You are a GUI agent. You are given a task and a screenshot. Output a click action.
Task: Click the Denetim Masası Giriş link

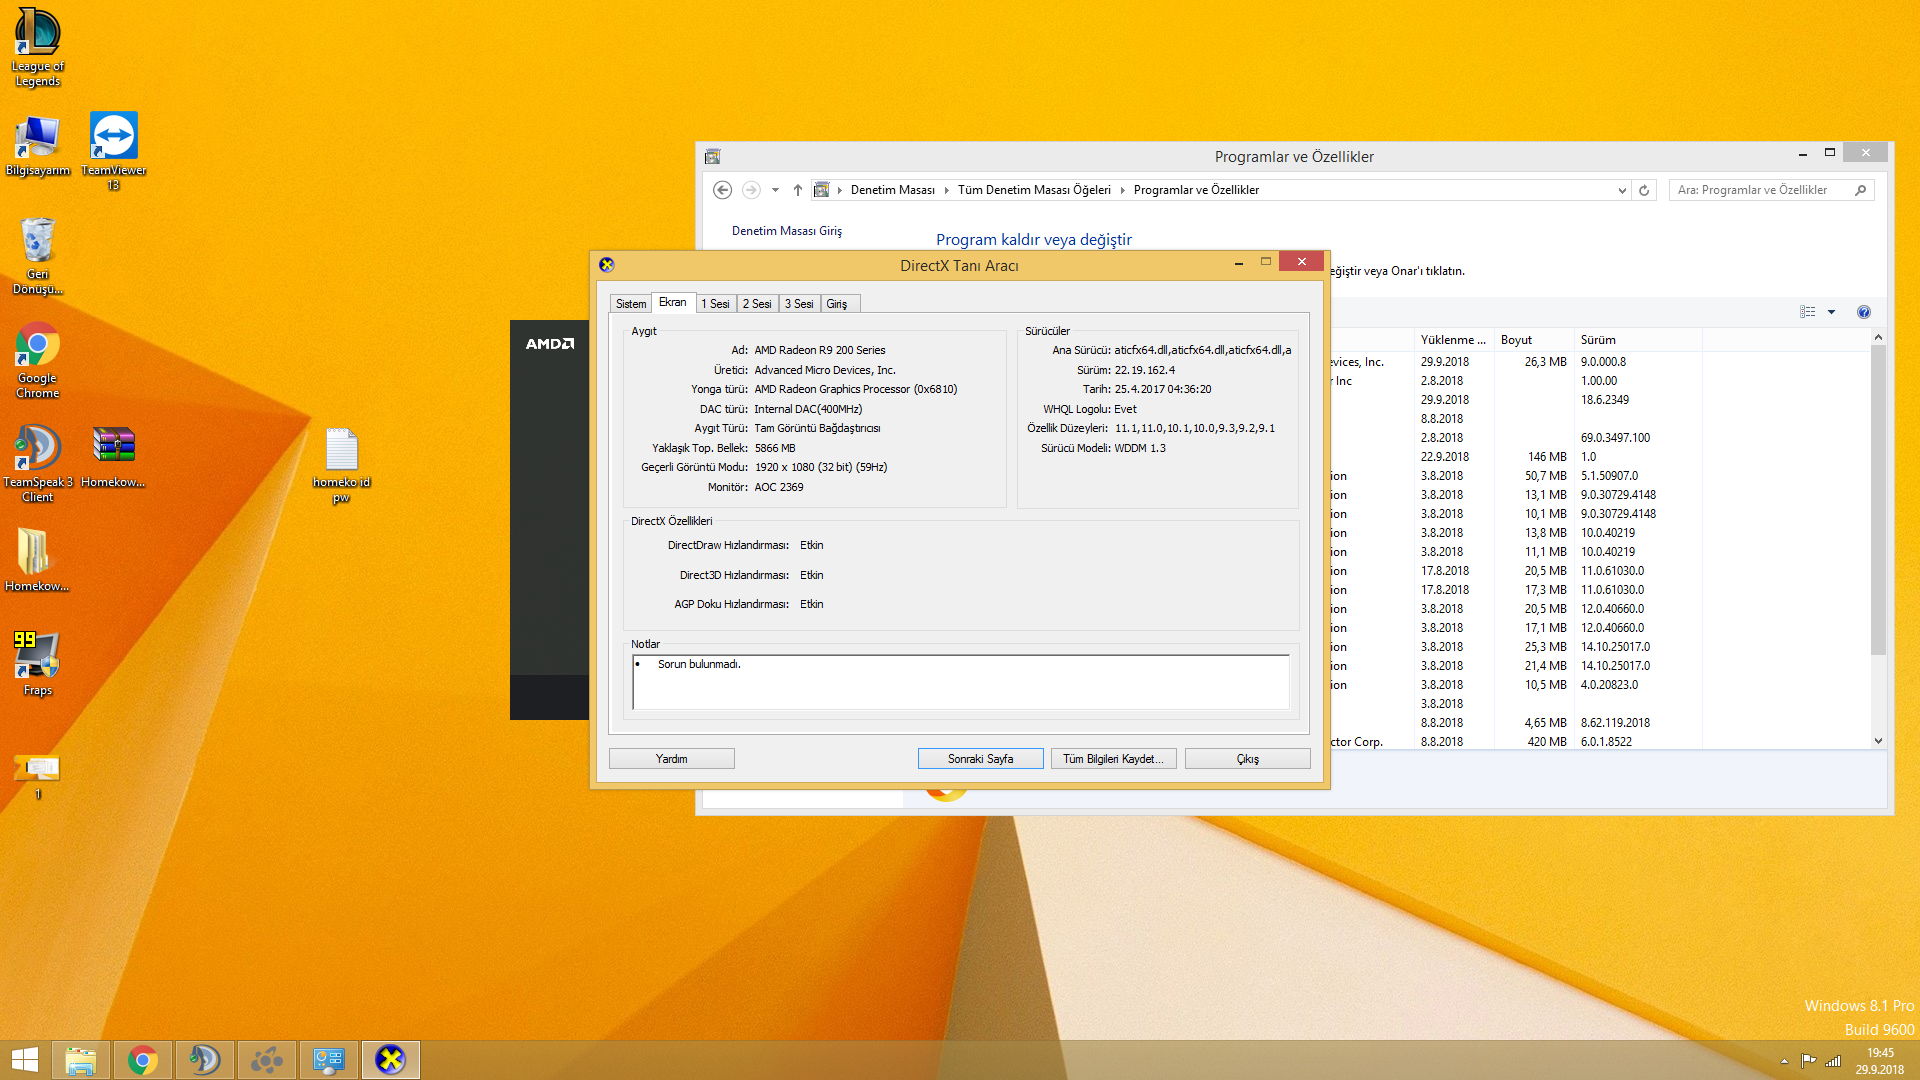[x=786, y=231]
